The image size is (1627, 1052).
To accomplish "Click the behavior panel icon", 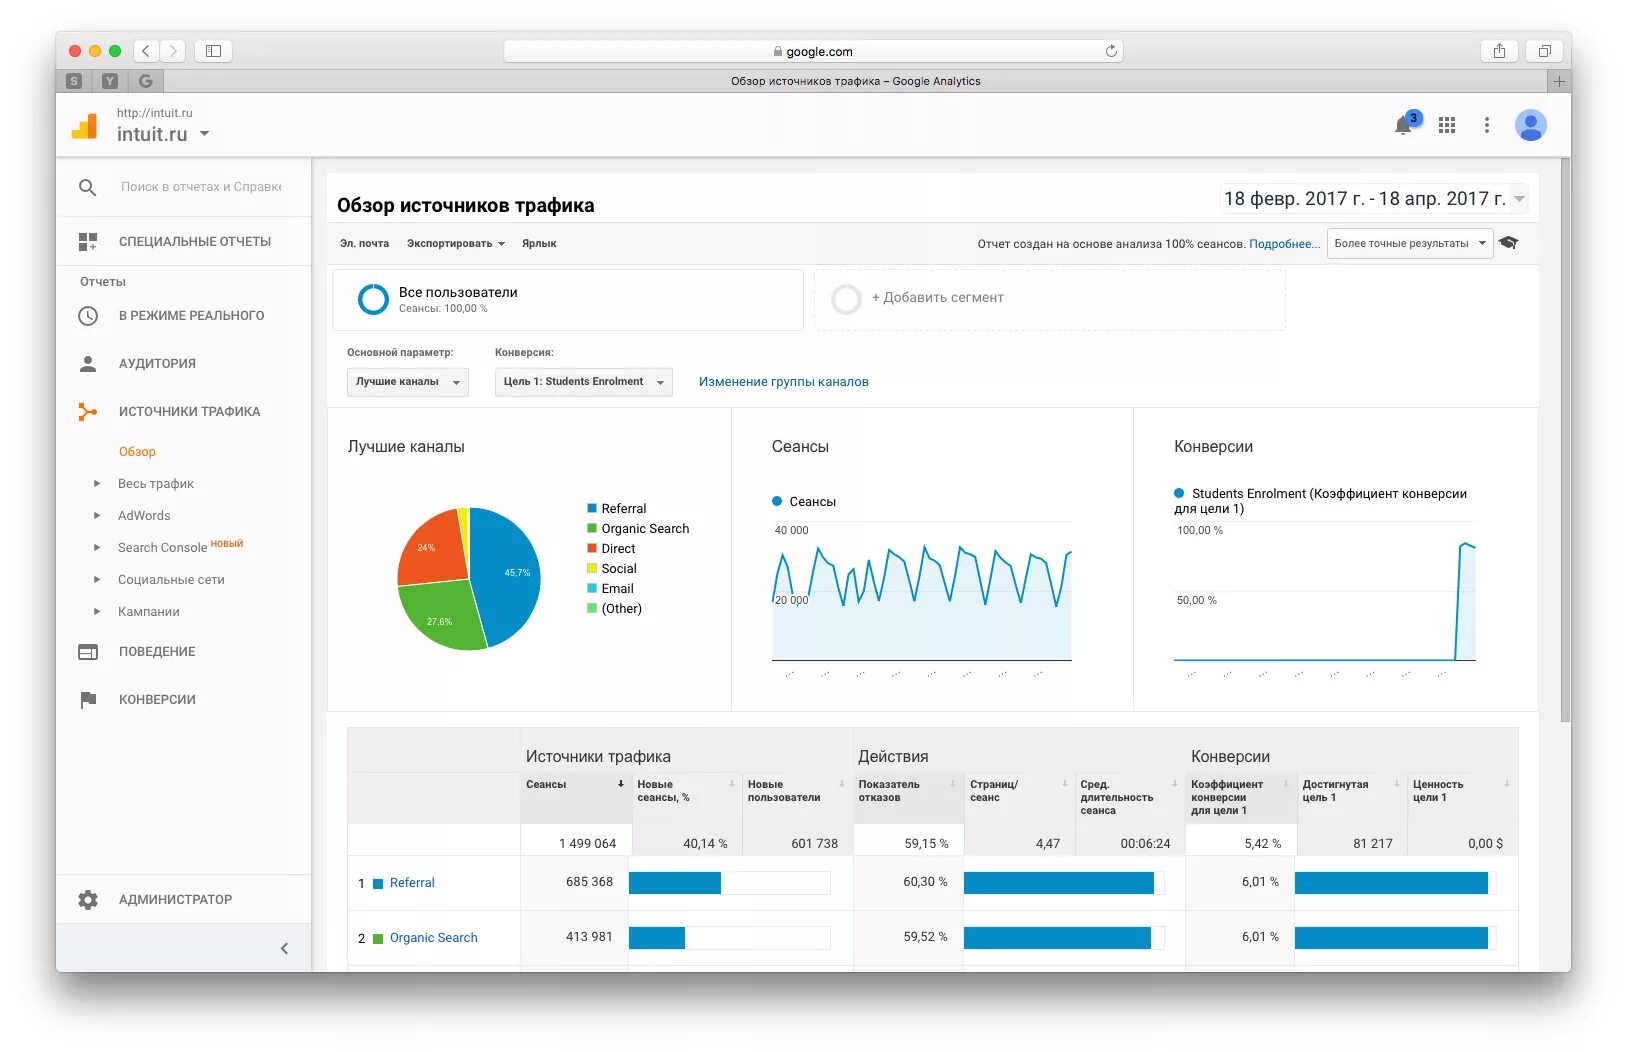I will [88, 652].
